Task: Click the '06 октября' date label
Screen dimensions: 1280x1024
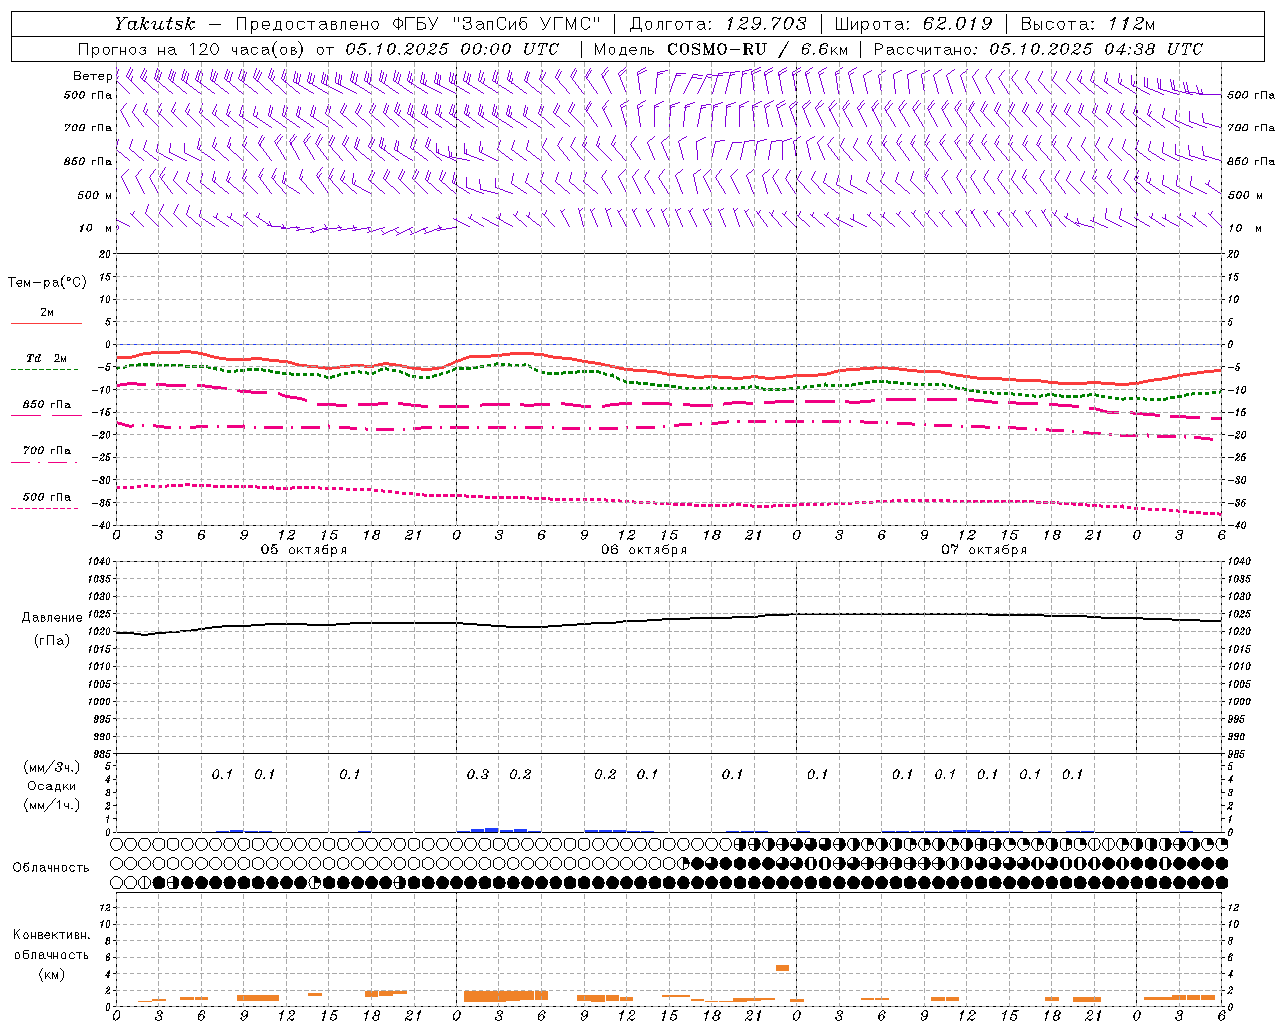Action: click(x=644, y=550)
